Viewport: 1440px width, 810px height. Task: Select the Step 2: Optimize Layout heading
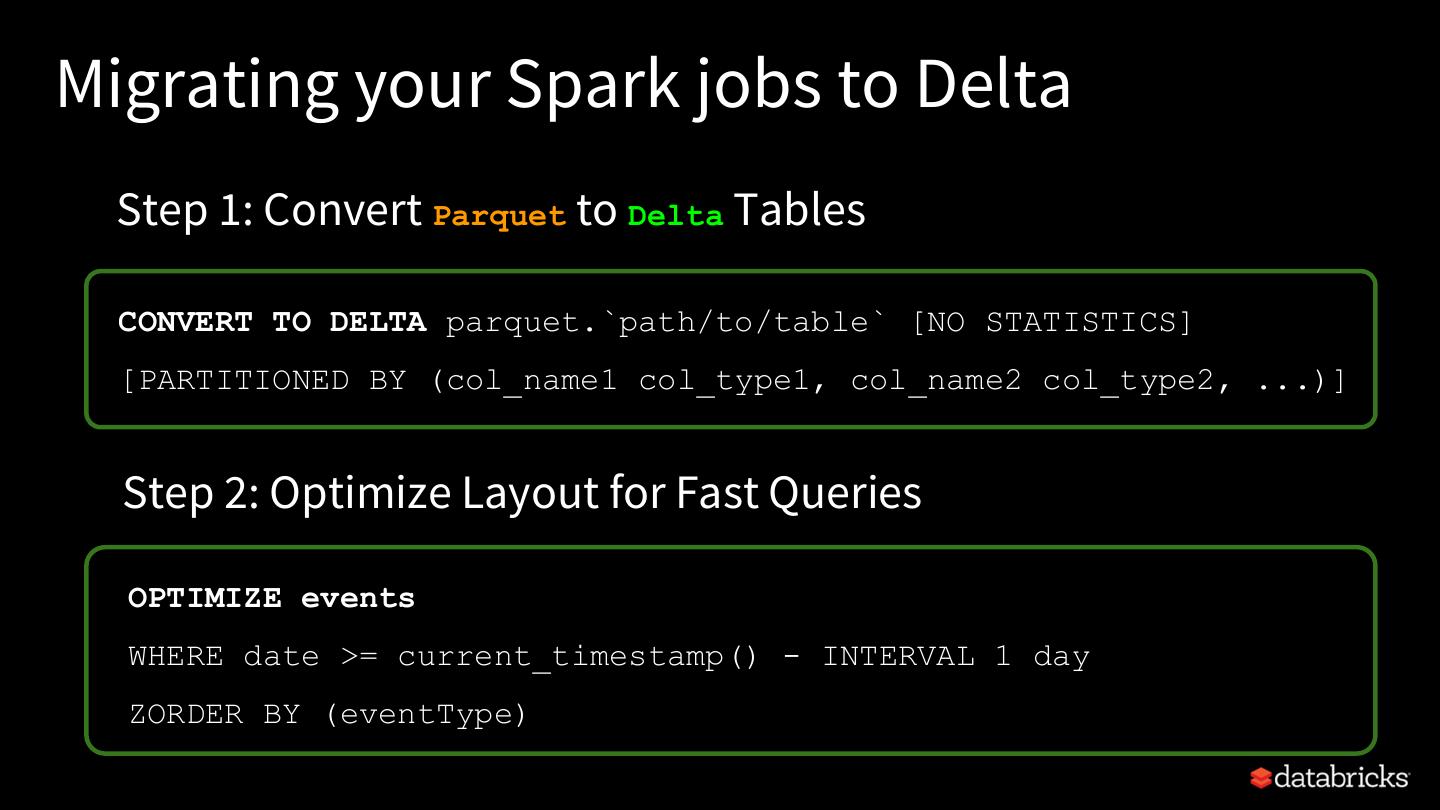[521, 492]
